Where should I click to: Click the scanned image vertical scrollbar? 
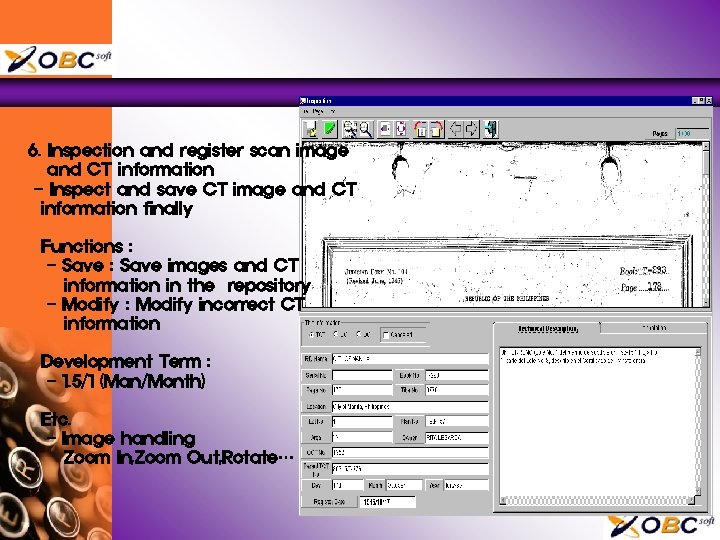[x=706, y=224]
